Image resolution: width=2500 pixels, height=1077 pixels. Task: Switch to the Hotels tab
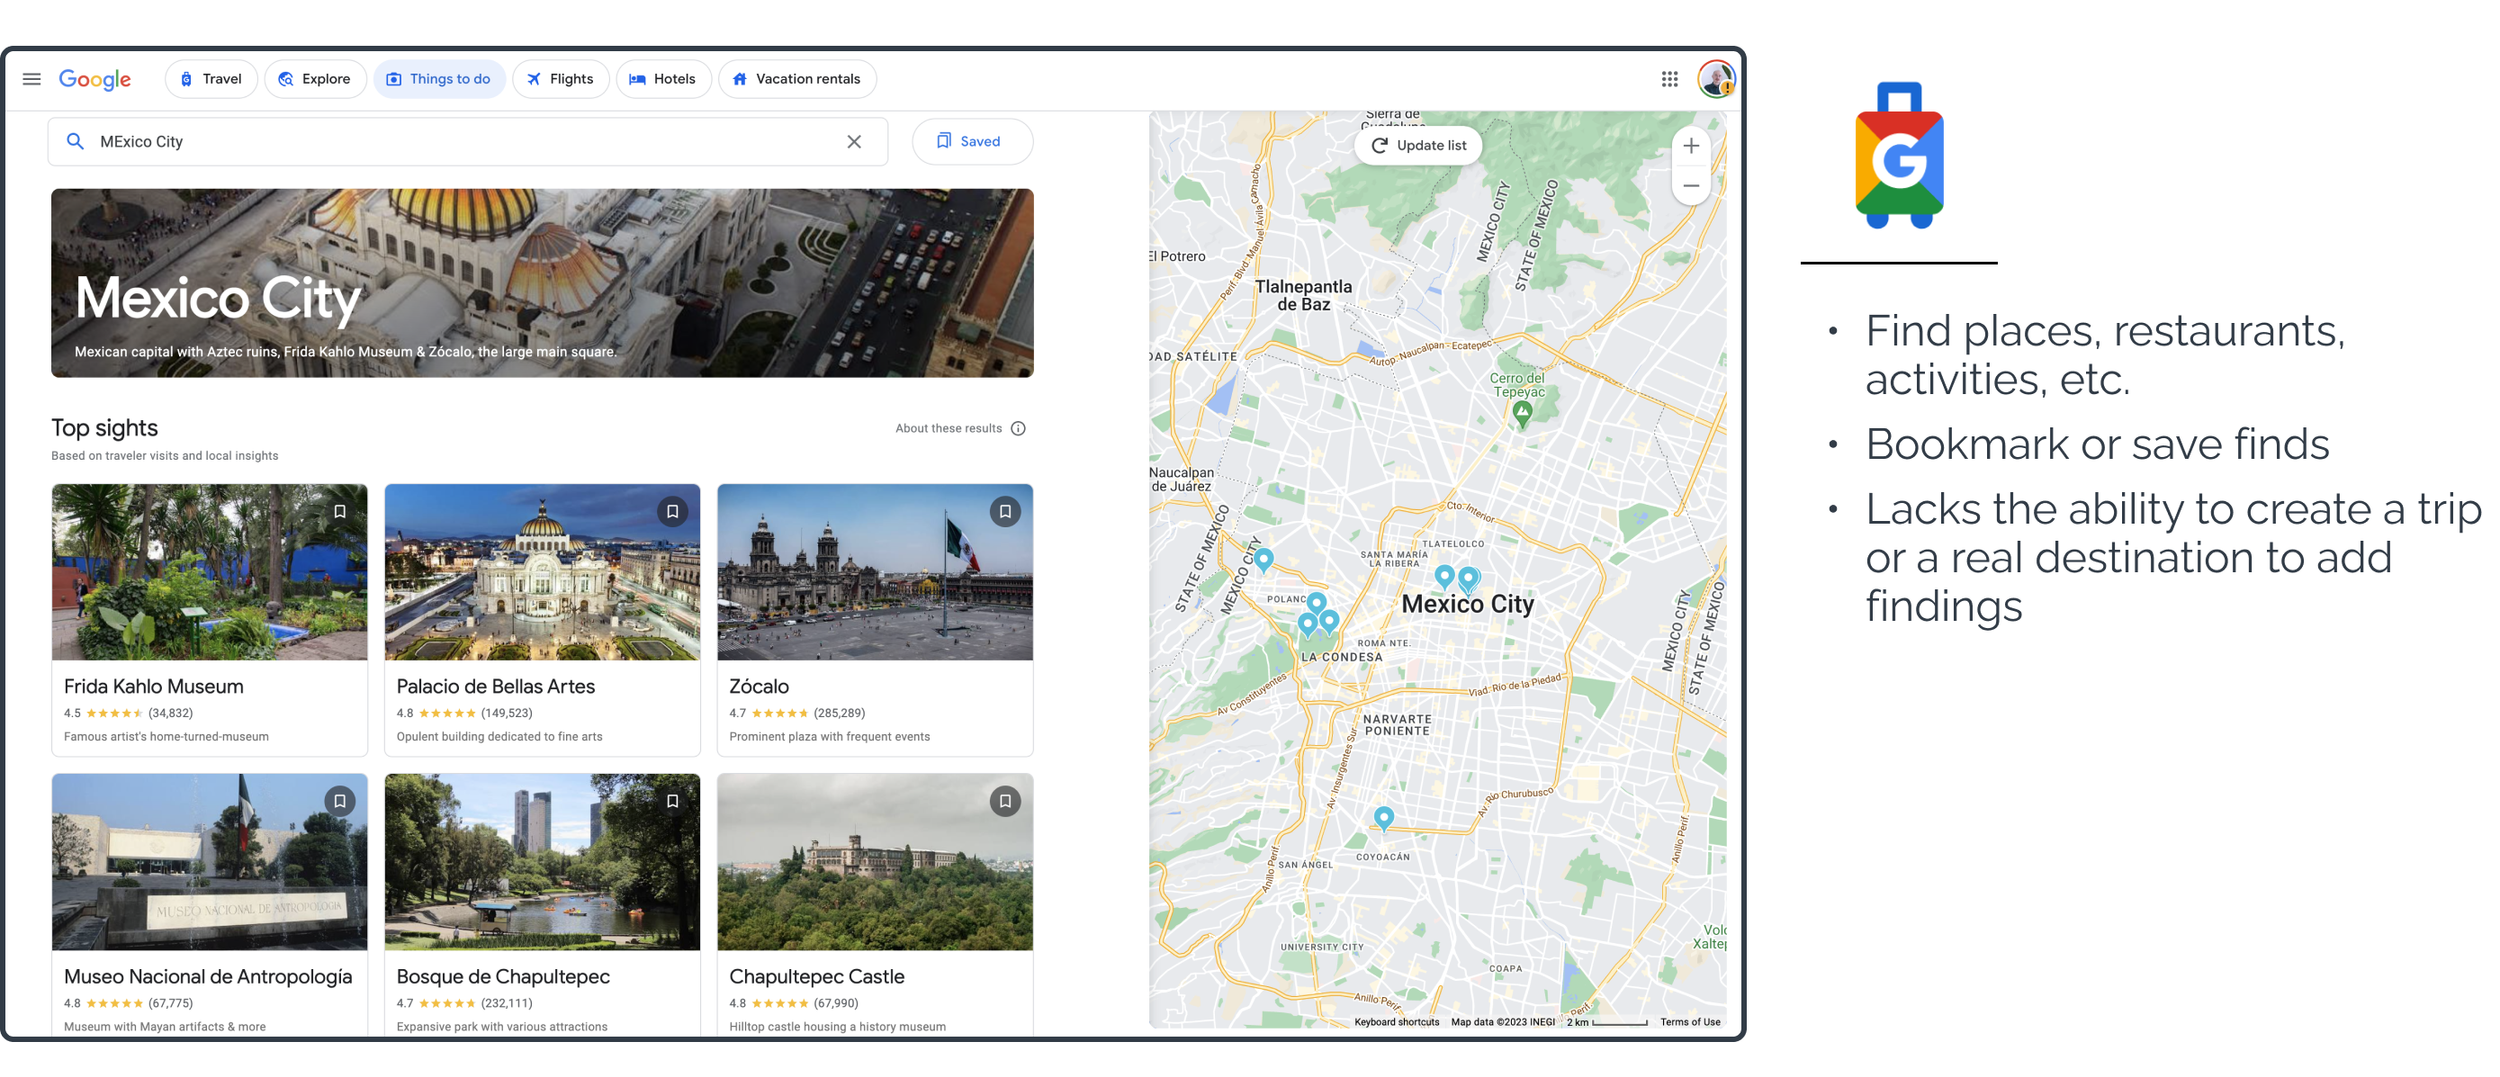click(x=663, y=79)
